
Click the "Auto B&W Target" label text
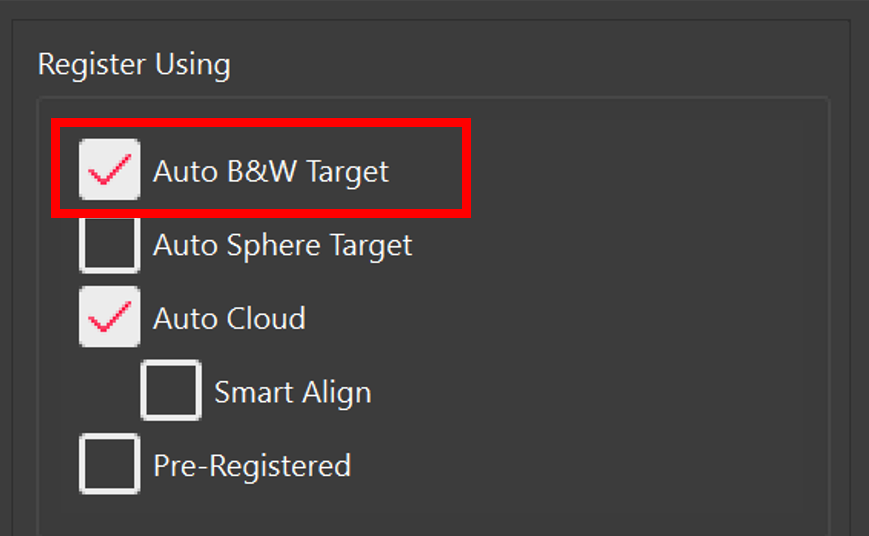270,172
